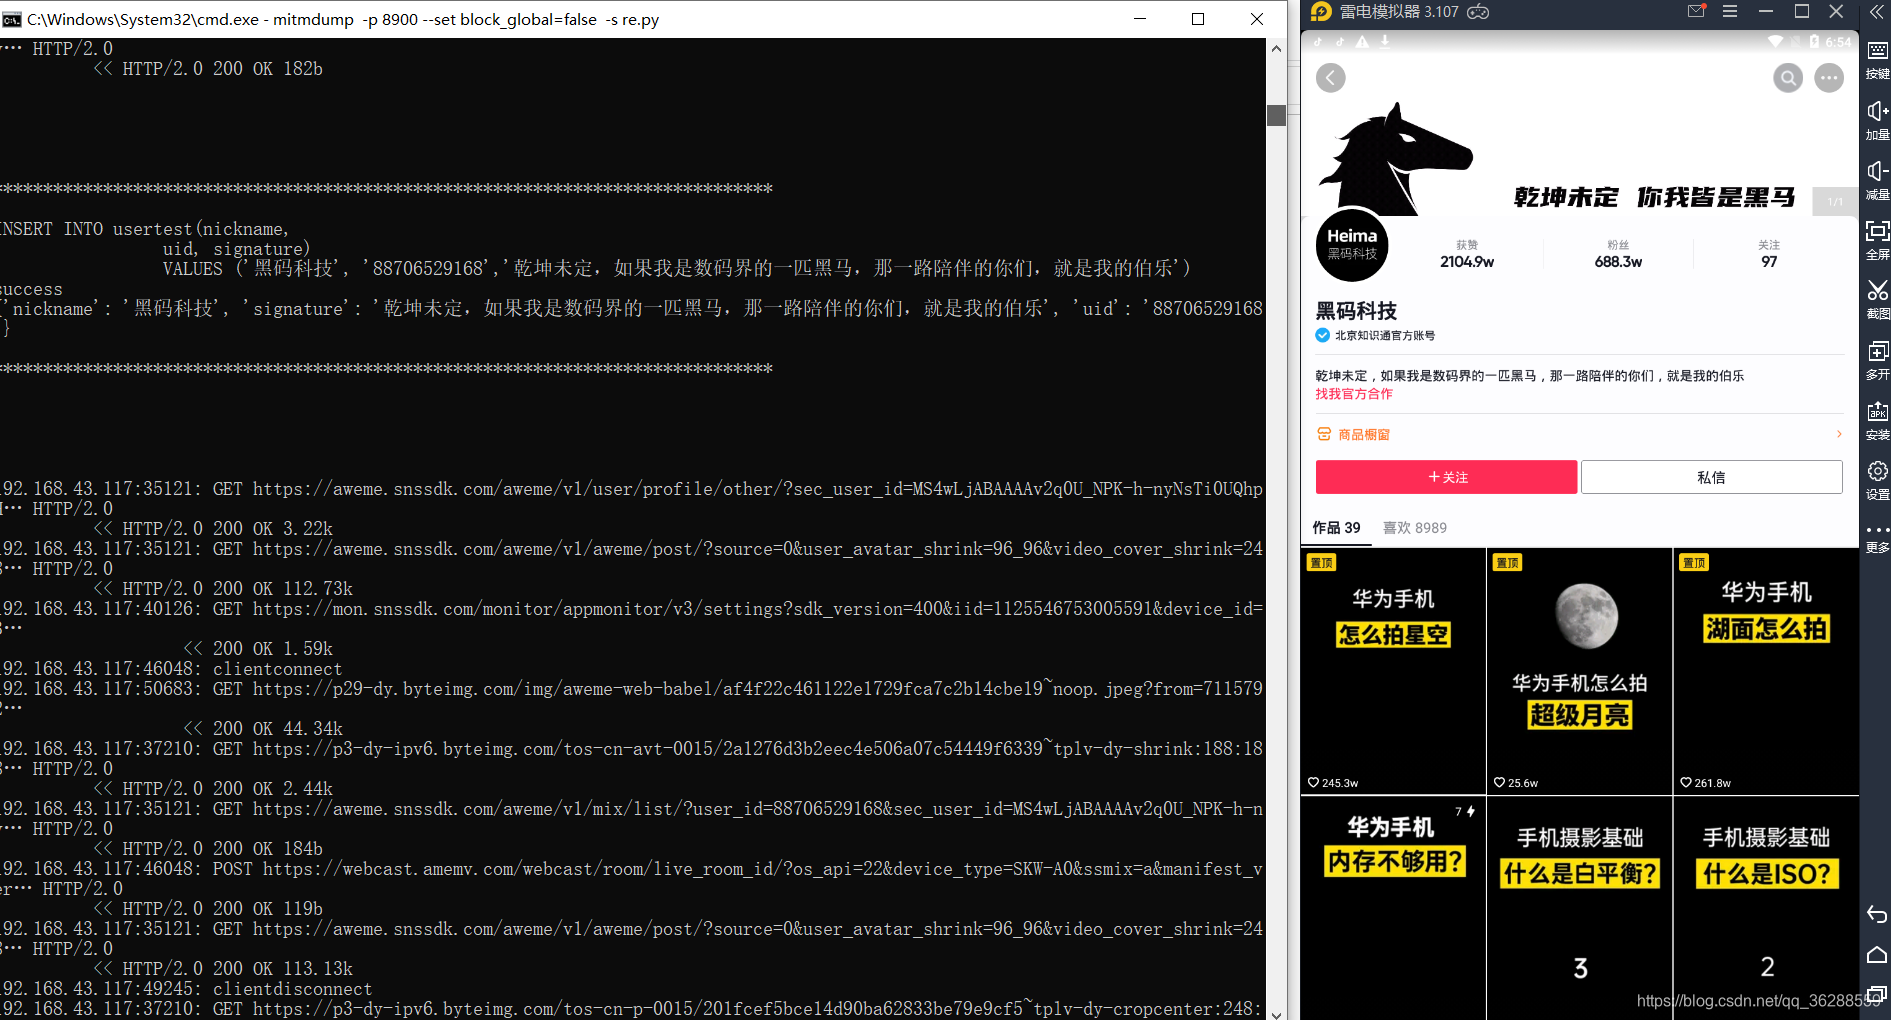The image size is (1891, 1020).
Task: Tap the Android home button in sidebar
Action: point(1877,954)
